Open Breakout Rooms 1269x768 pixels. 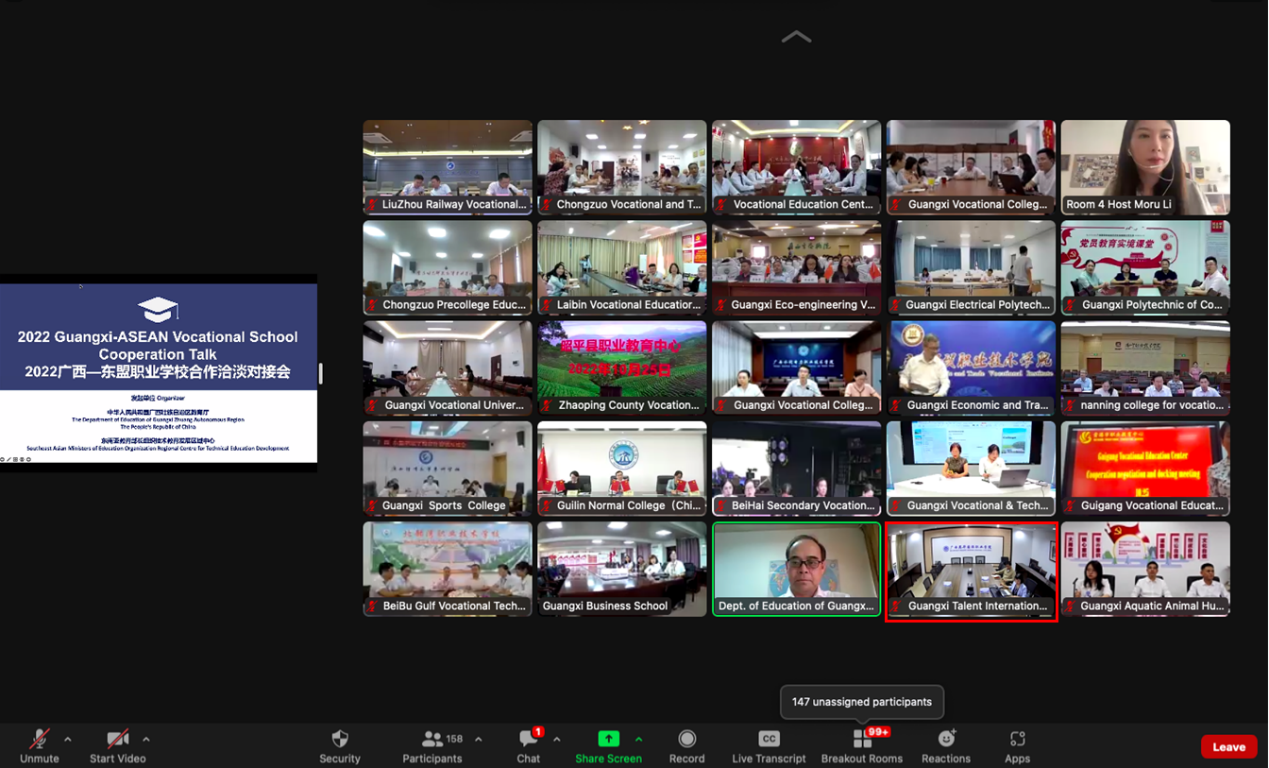point(862,745)
